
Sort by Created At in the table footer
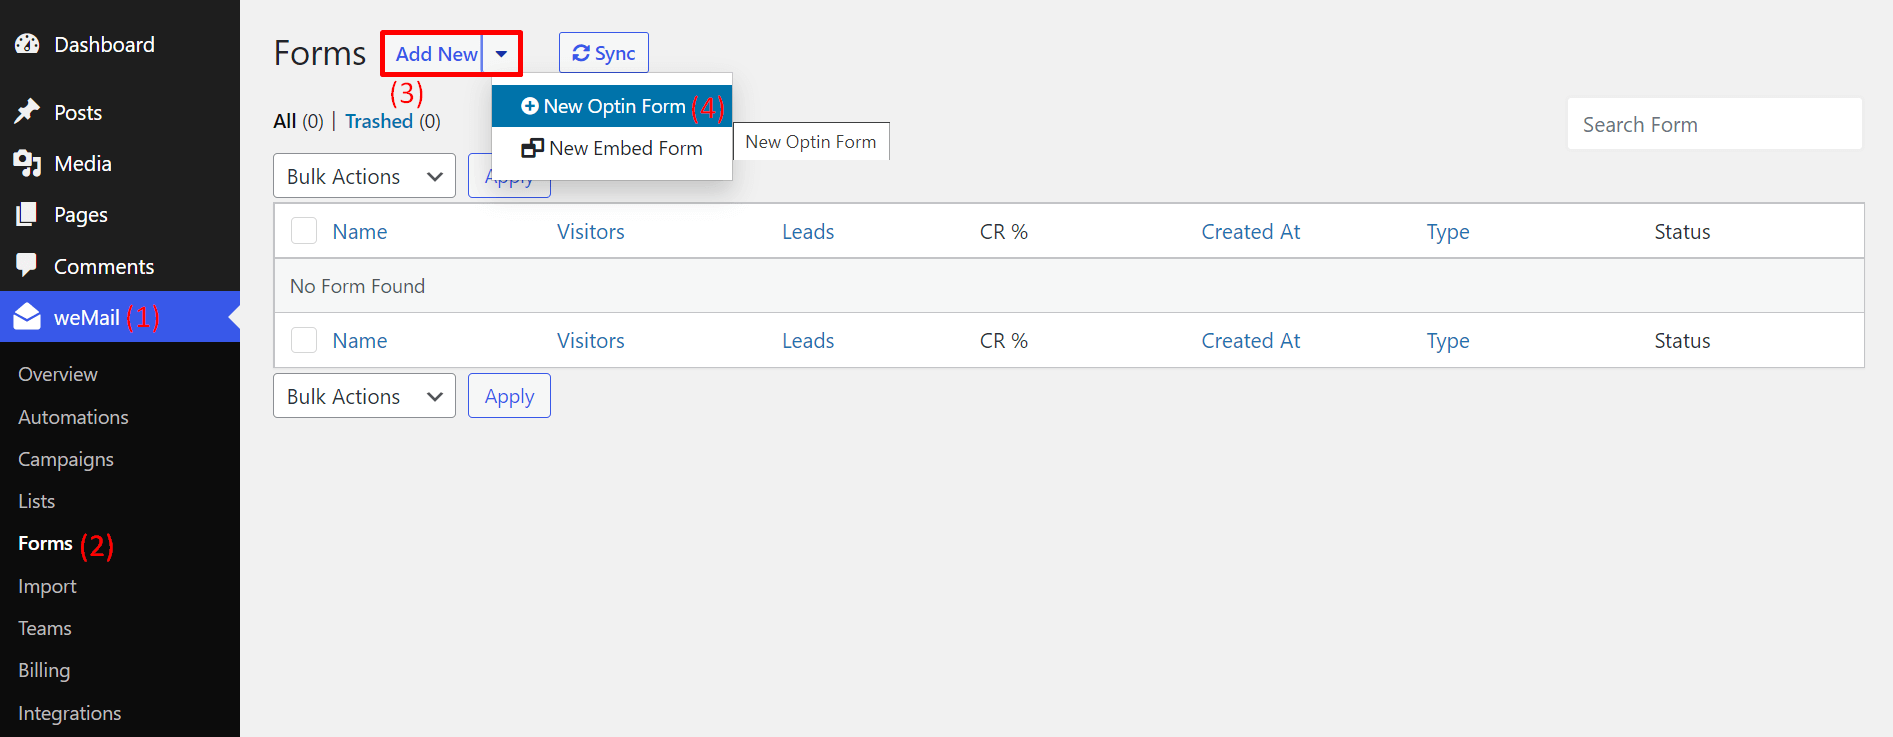(x=1251, y=340)
